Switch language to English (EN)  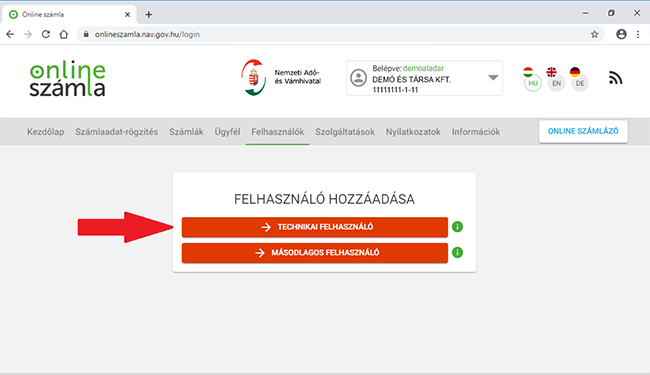coord(556,79)
